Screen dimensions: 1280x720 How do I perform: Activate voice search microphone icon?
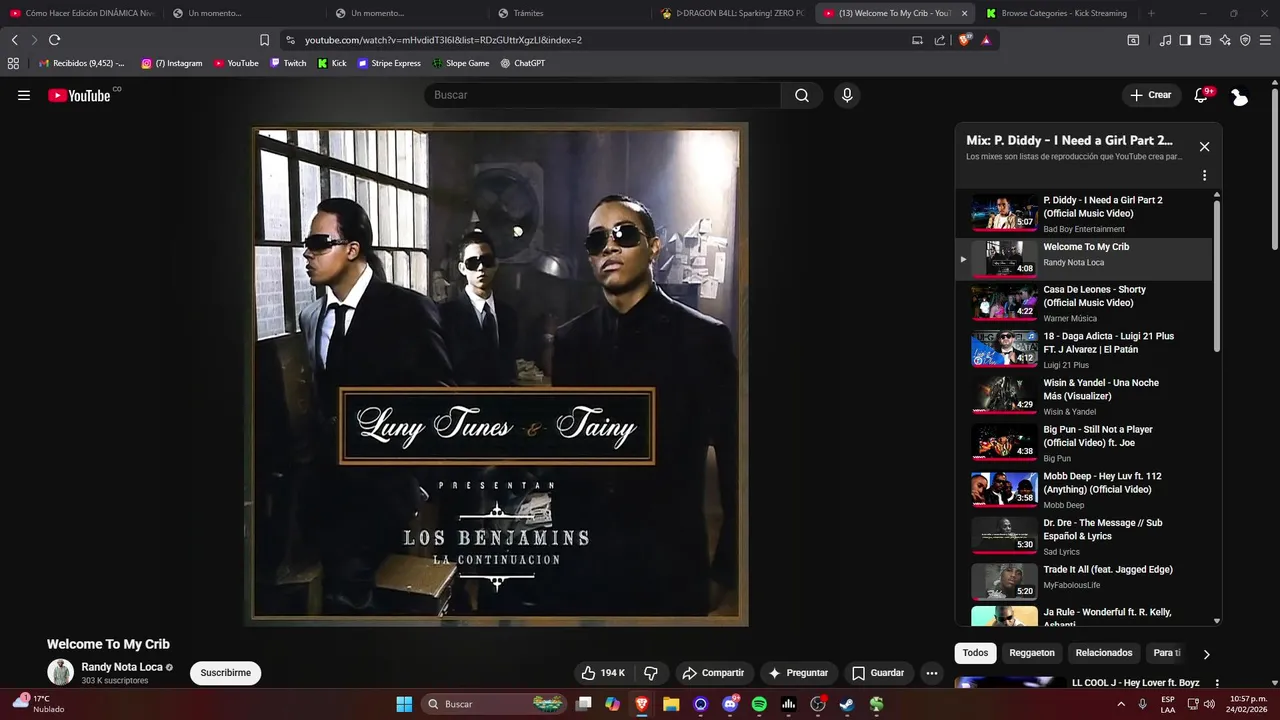coord(847,95)
